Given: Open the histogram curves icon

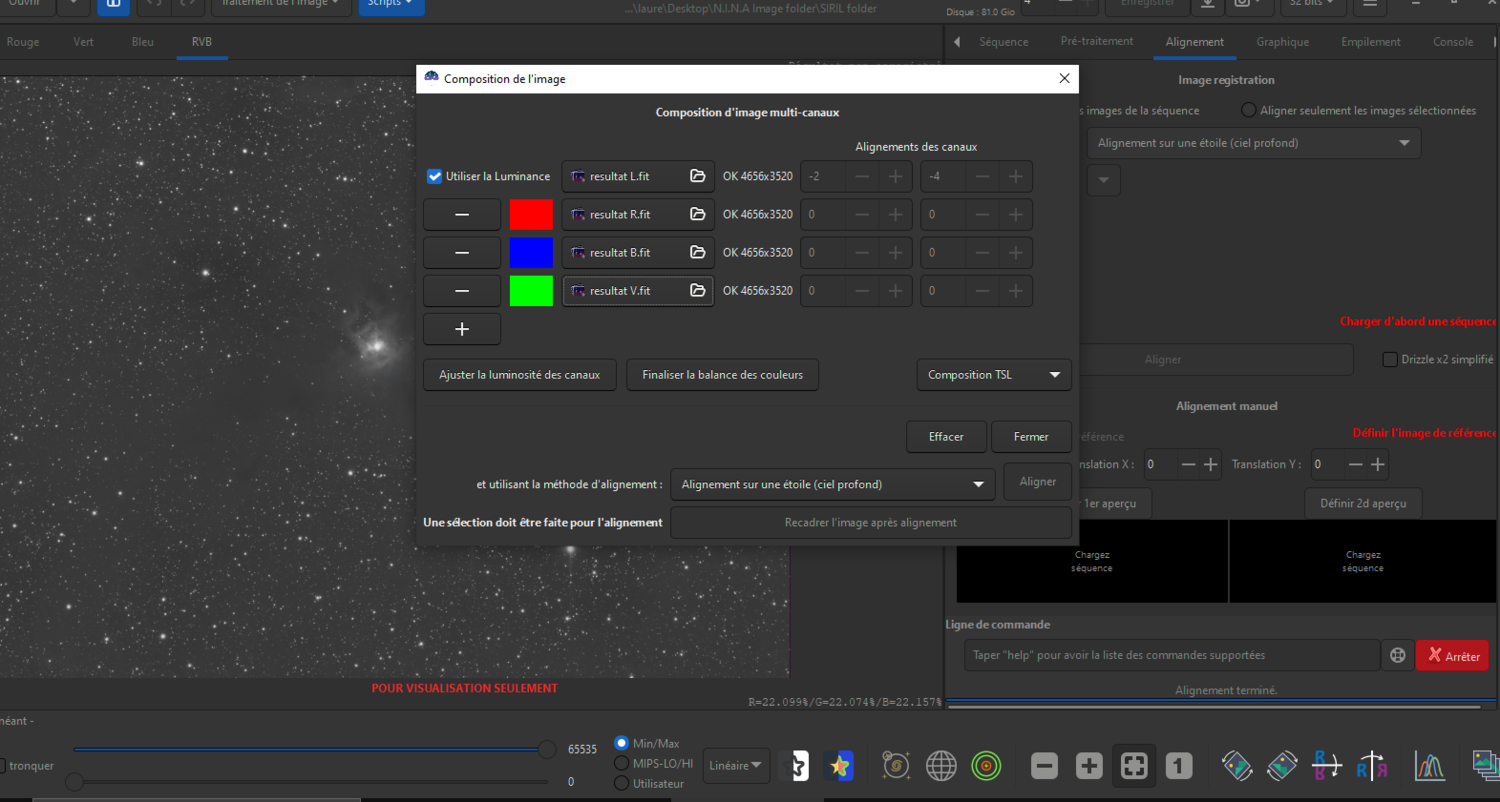Looking at the screenshot, I should click(1430, 766).
